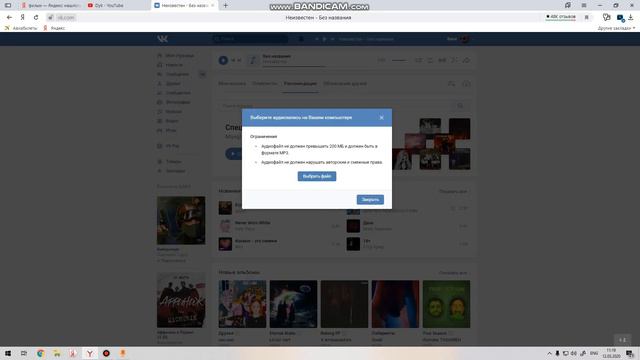This screenshot has height=360, width=640.
Task: Open Новости in the left sidebar
Action: click(170, 65)
